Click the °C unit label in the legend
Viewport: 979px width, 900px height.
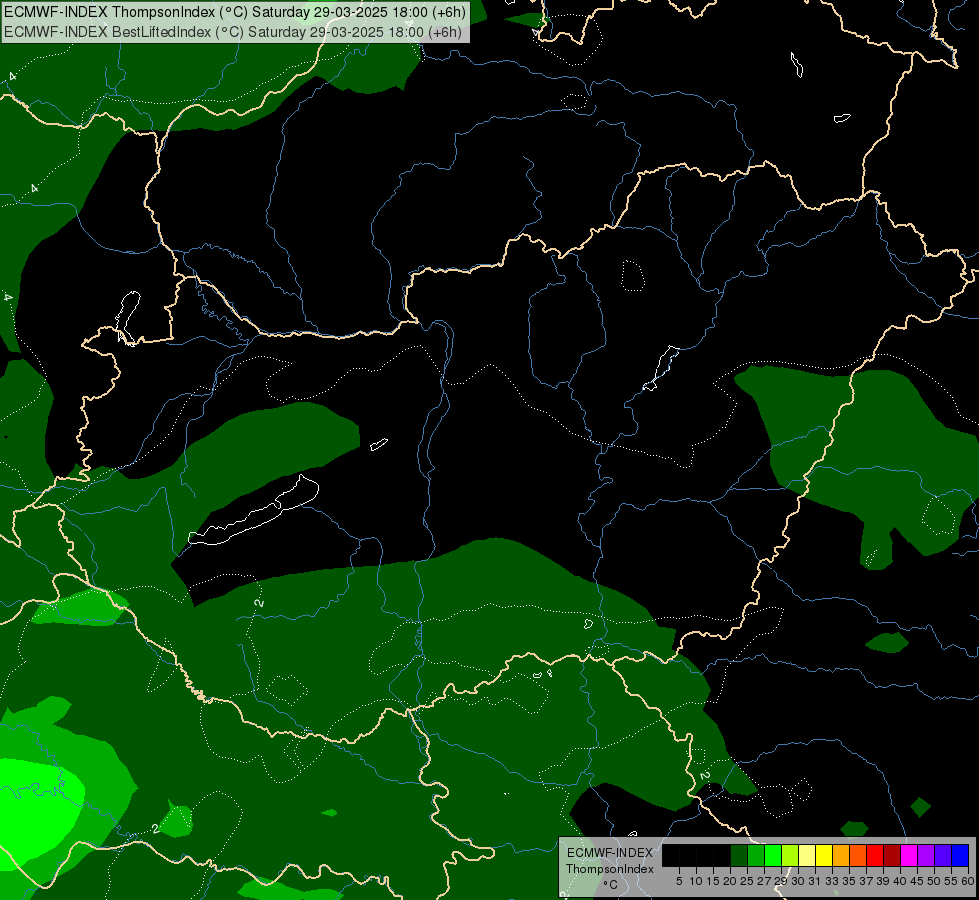pyautogui.click(x=610, y=885)
